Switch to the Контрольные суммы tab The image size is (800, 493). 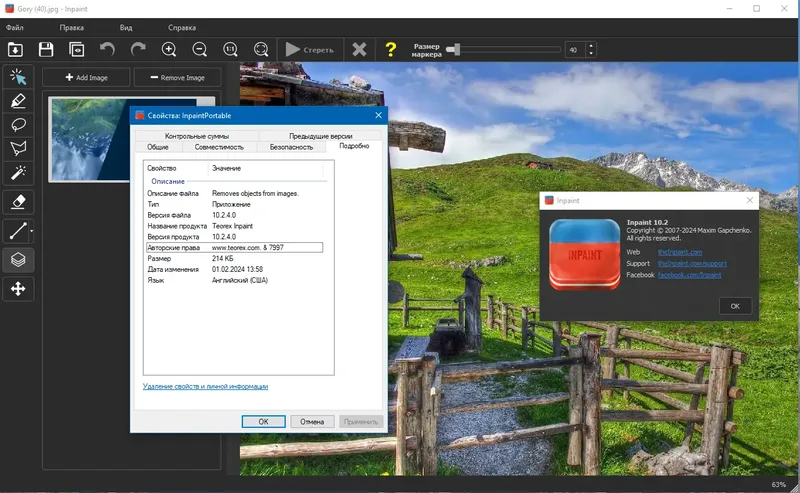pyautogui.click(x=196, y=136)
